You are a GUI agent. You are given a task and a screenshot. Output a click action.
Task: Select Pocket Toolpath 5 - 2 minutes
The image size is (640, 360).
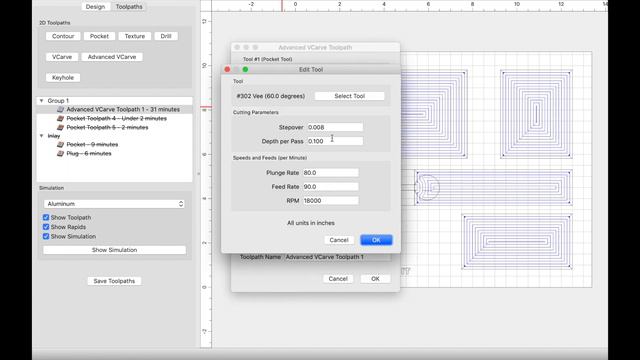click(115, 127)
